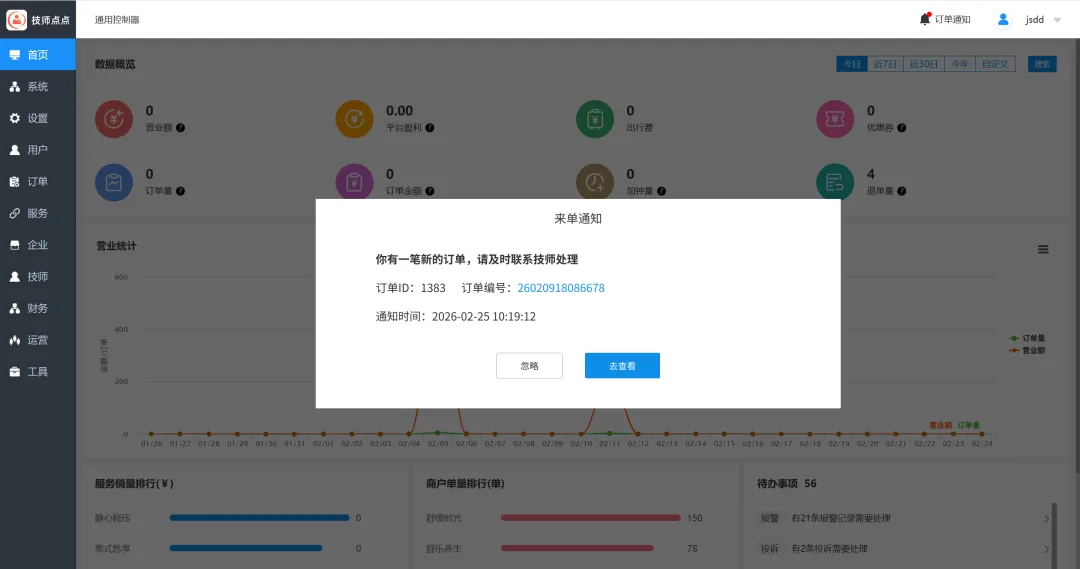Open 财务 in the sidebar menu

(x=37, y=308)
